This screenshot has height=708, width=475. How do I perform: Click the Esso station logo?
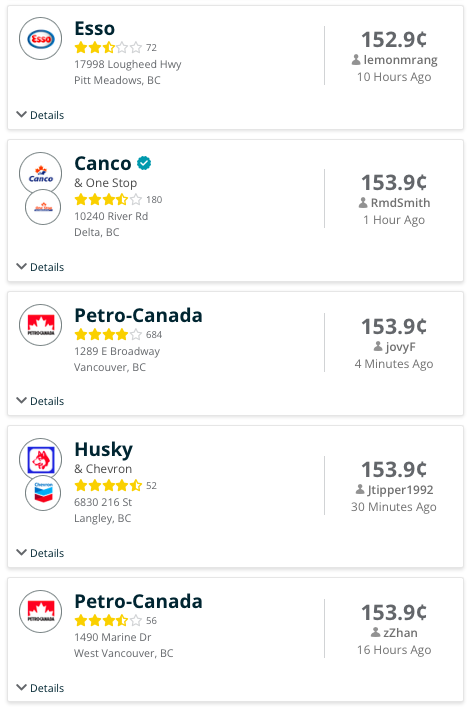point(41,39)
